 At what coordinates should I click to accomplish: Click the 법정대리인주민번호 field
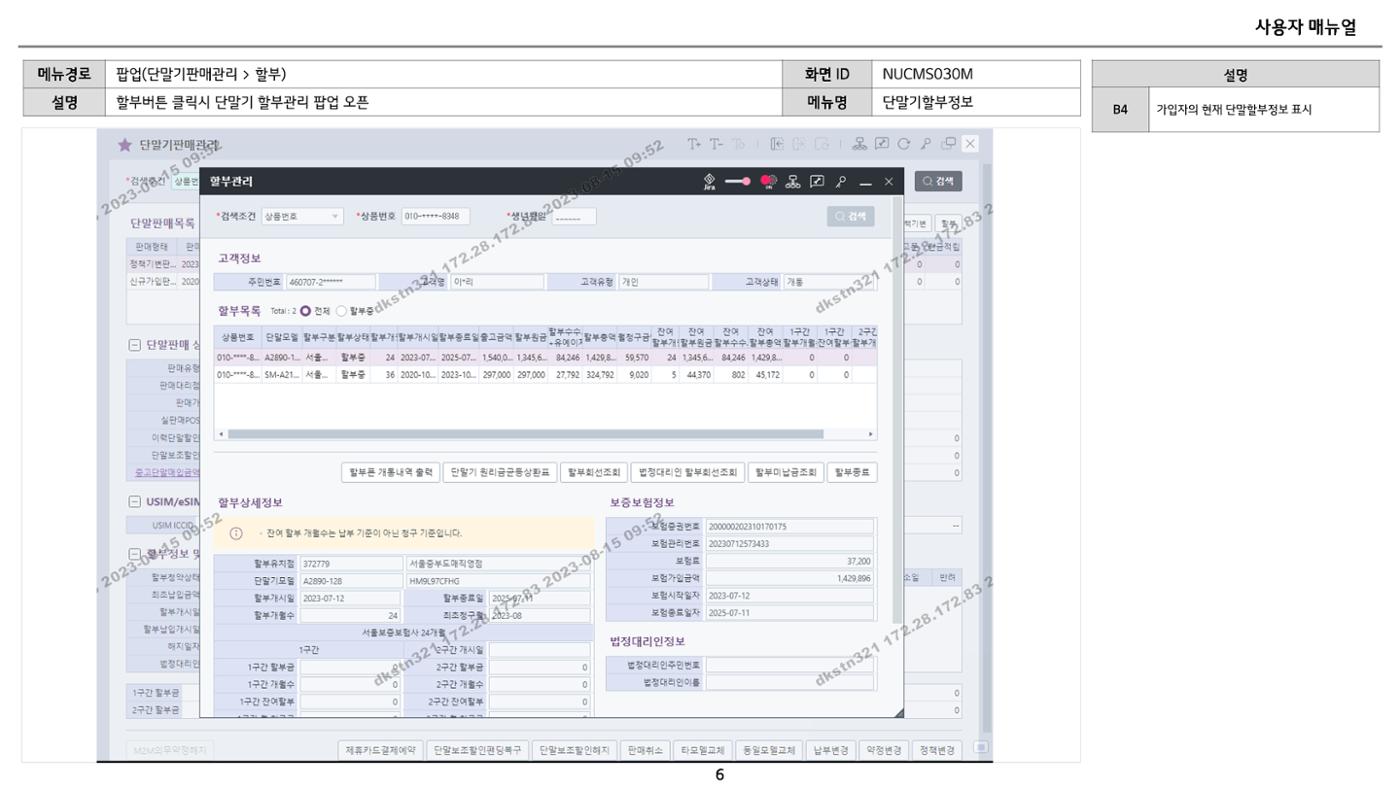pyautogui.click(x=789, y=664)
